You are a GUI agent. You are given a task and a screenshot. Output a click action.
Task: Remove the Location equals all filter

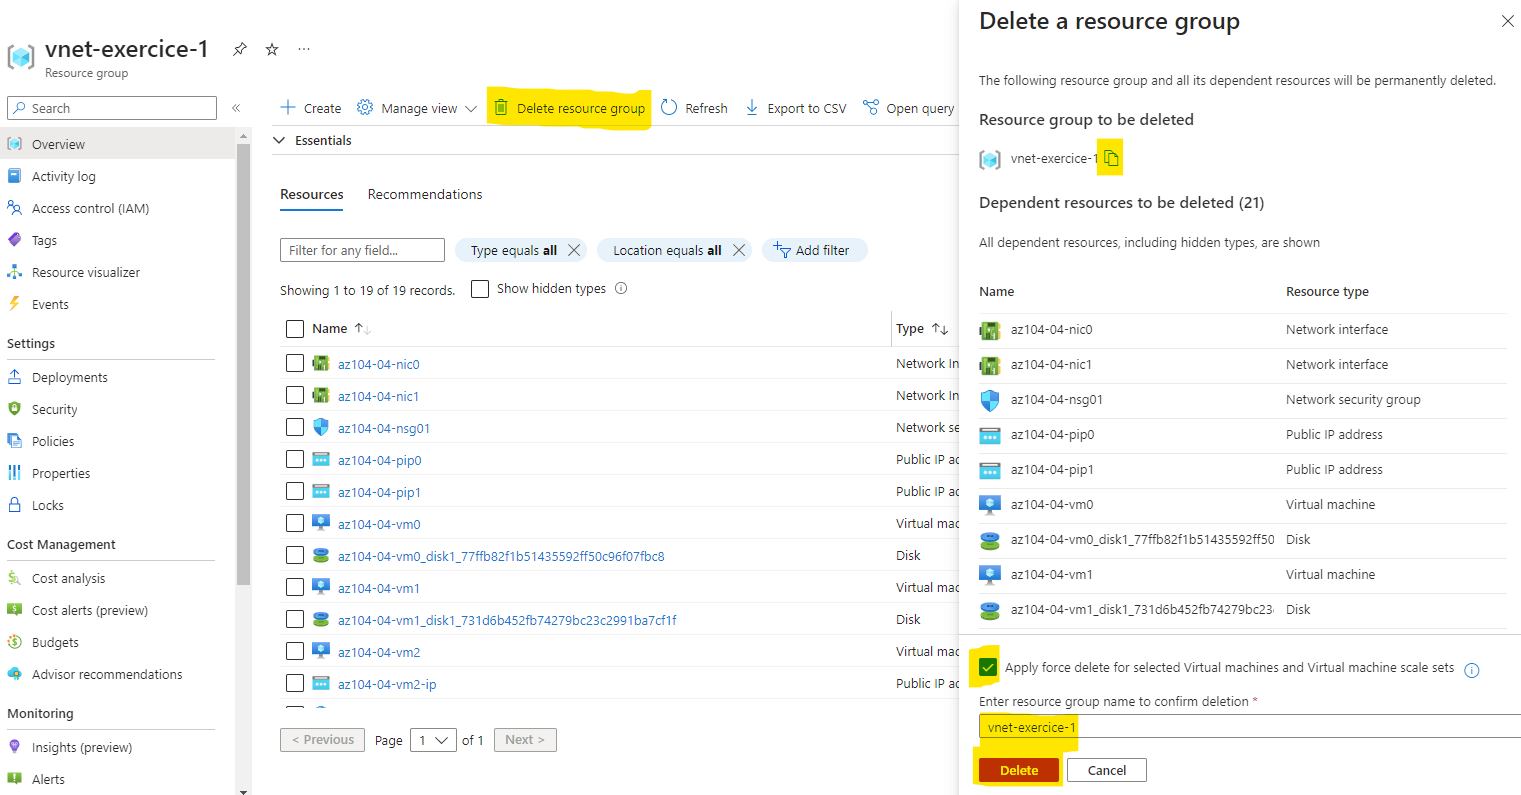click(739, 250)
